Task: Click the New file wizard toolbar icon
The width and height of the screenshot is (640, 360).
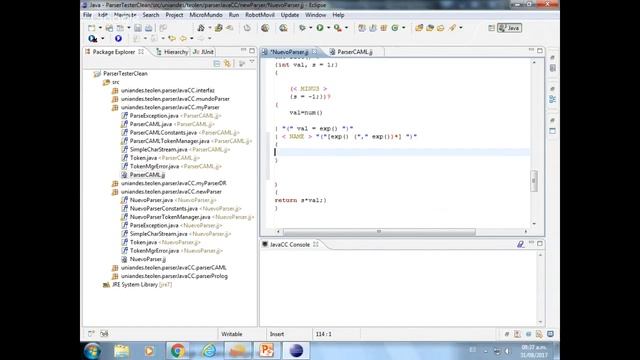Action: [x=92, y=28]
